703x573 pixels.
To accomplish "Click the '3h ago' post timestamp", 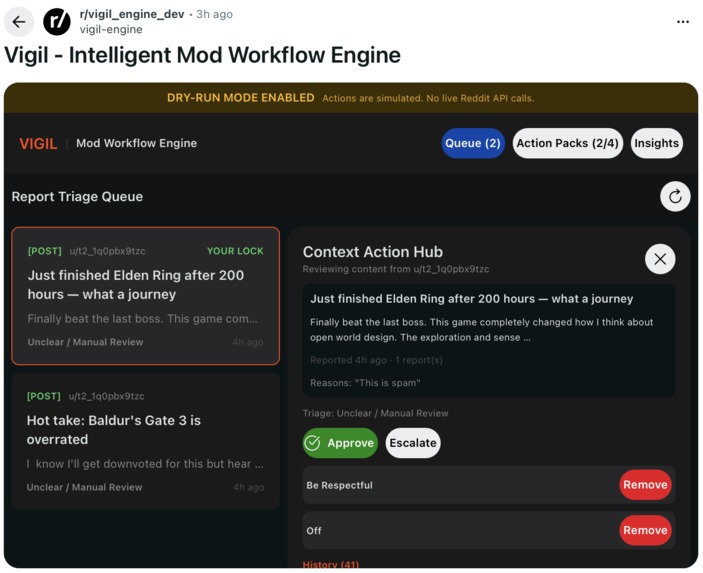I will [214, 14].
